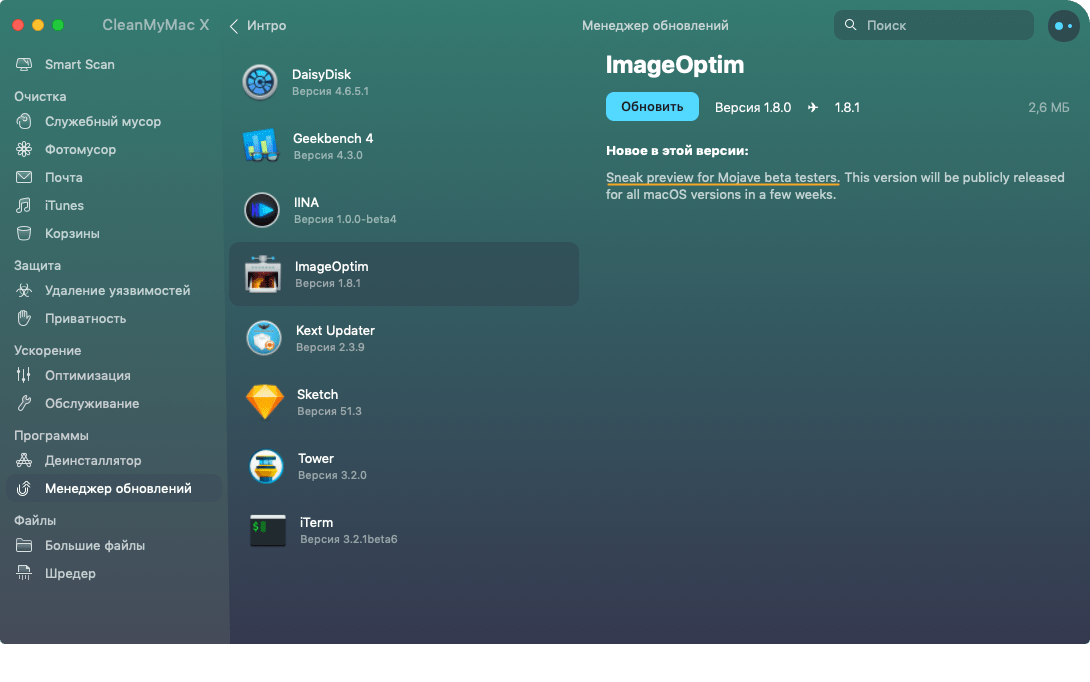Screen dimensions: 1090x682
Task: Choose IINA Версия 1.0.0-beta4 row
Action: 404,209
